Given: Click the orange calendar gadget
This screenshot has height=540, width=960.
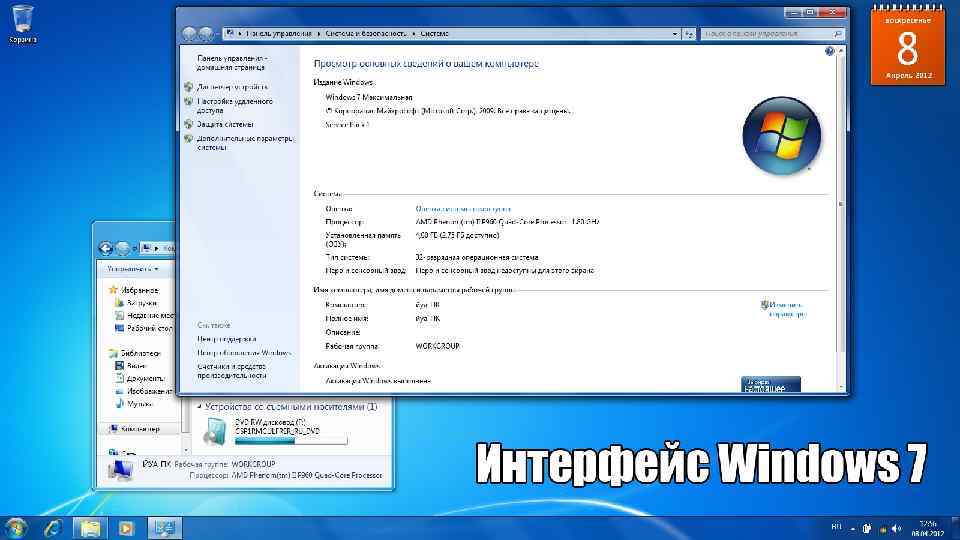Looking at the screenshot, I should click(x=907, y=45).
